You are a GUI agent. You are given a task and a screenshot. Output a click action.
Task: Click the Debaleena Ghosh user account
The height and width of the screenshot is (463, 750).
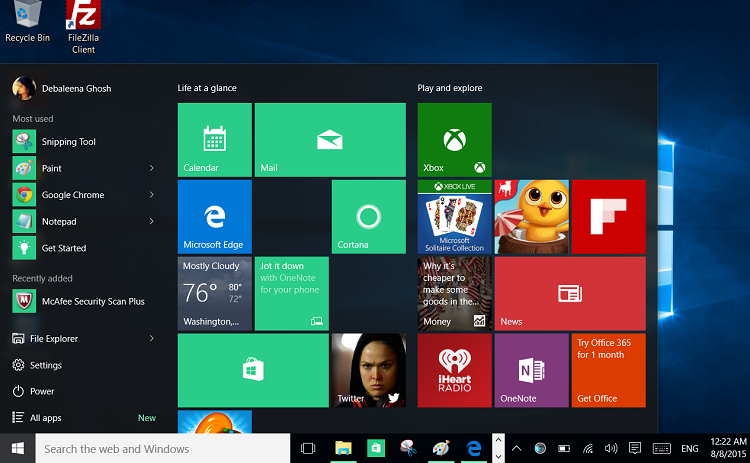62,88
